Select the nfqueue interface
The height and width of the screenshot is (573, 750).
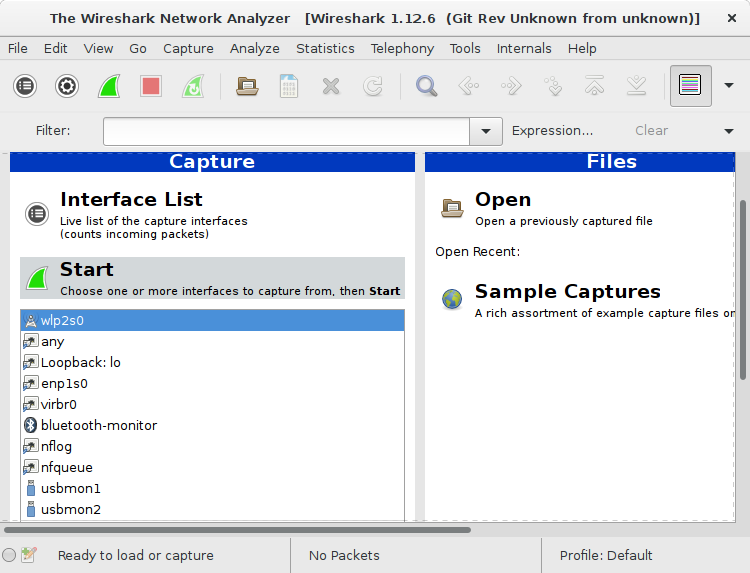[212, 467]
